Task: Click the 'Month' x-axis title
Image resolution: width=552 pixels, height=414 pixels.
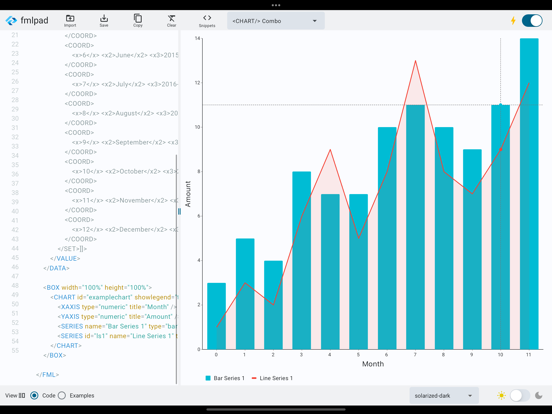Action: coord(373,364)
